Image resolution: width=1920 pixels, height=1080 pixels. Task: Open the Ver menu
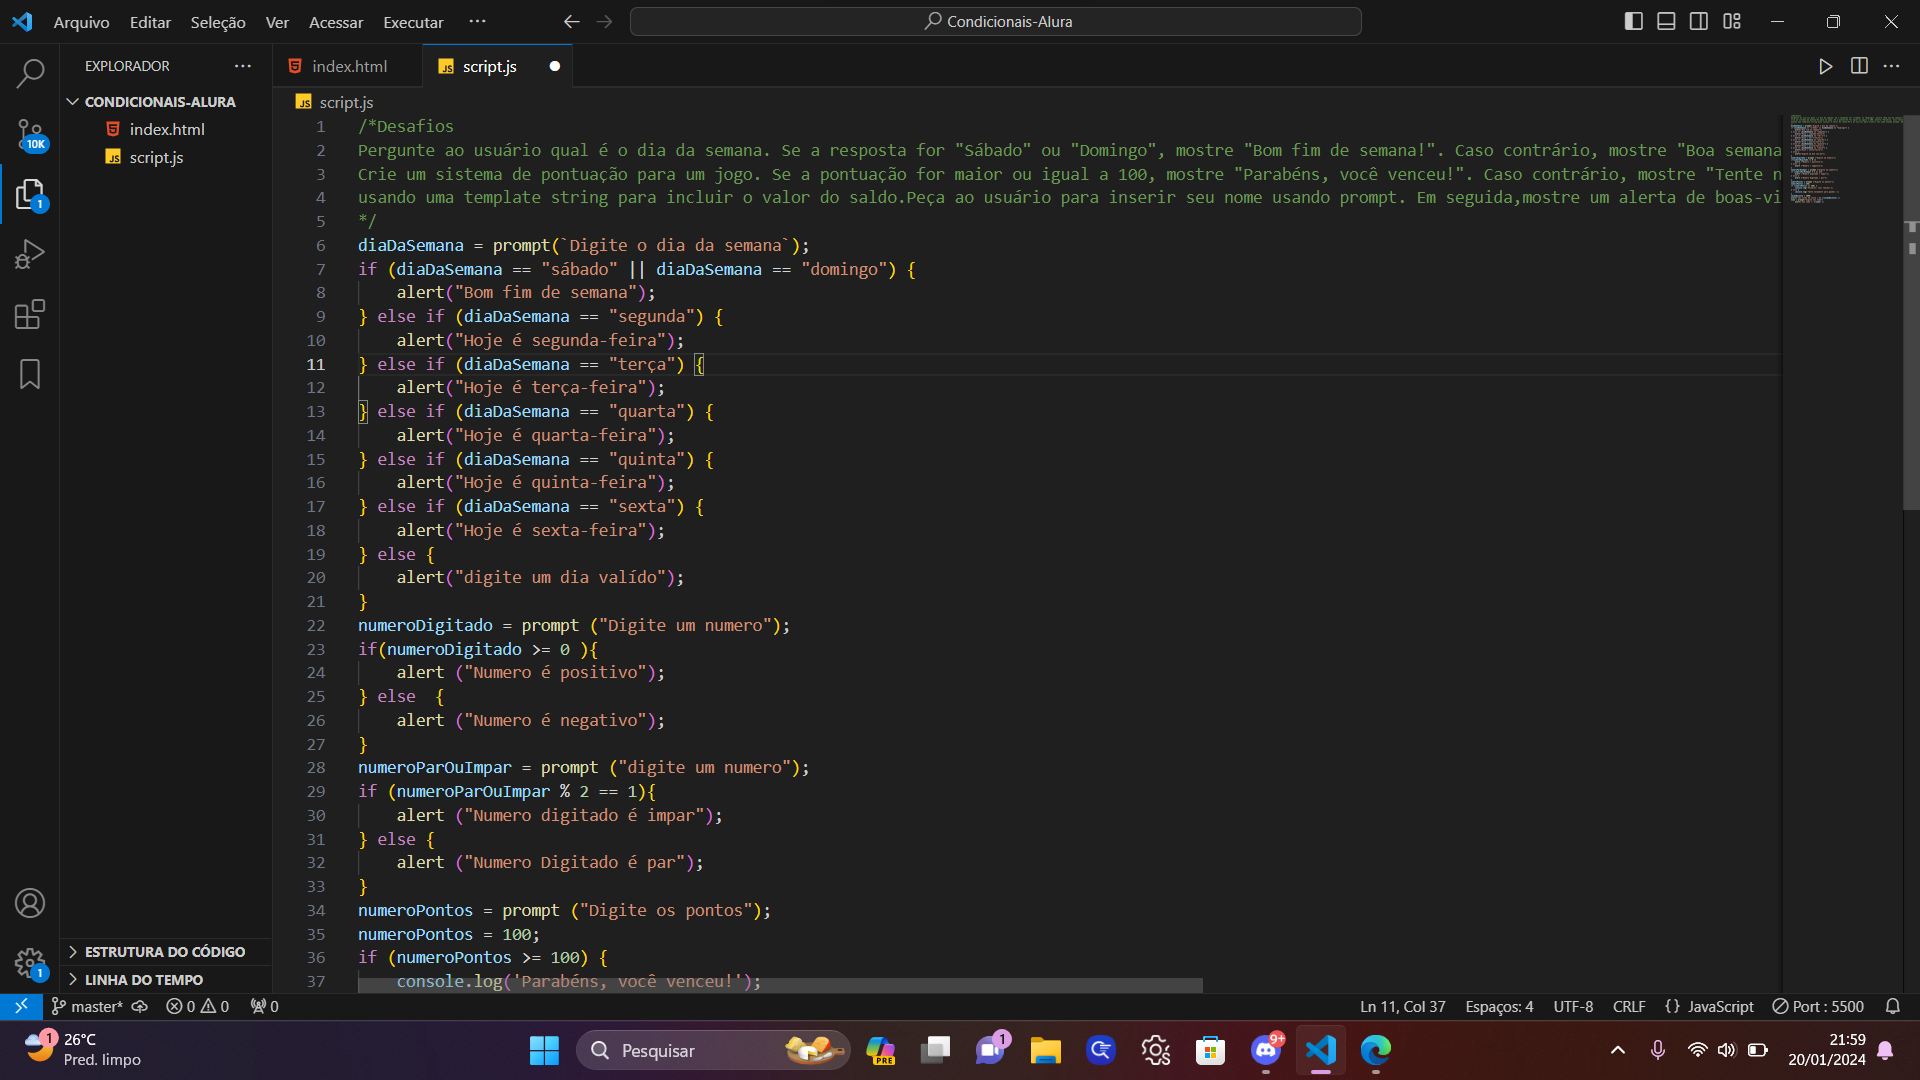[x=277, y=22]
